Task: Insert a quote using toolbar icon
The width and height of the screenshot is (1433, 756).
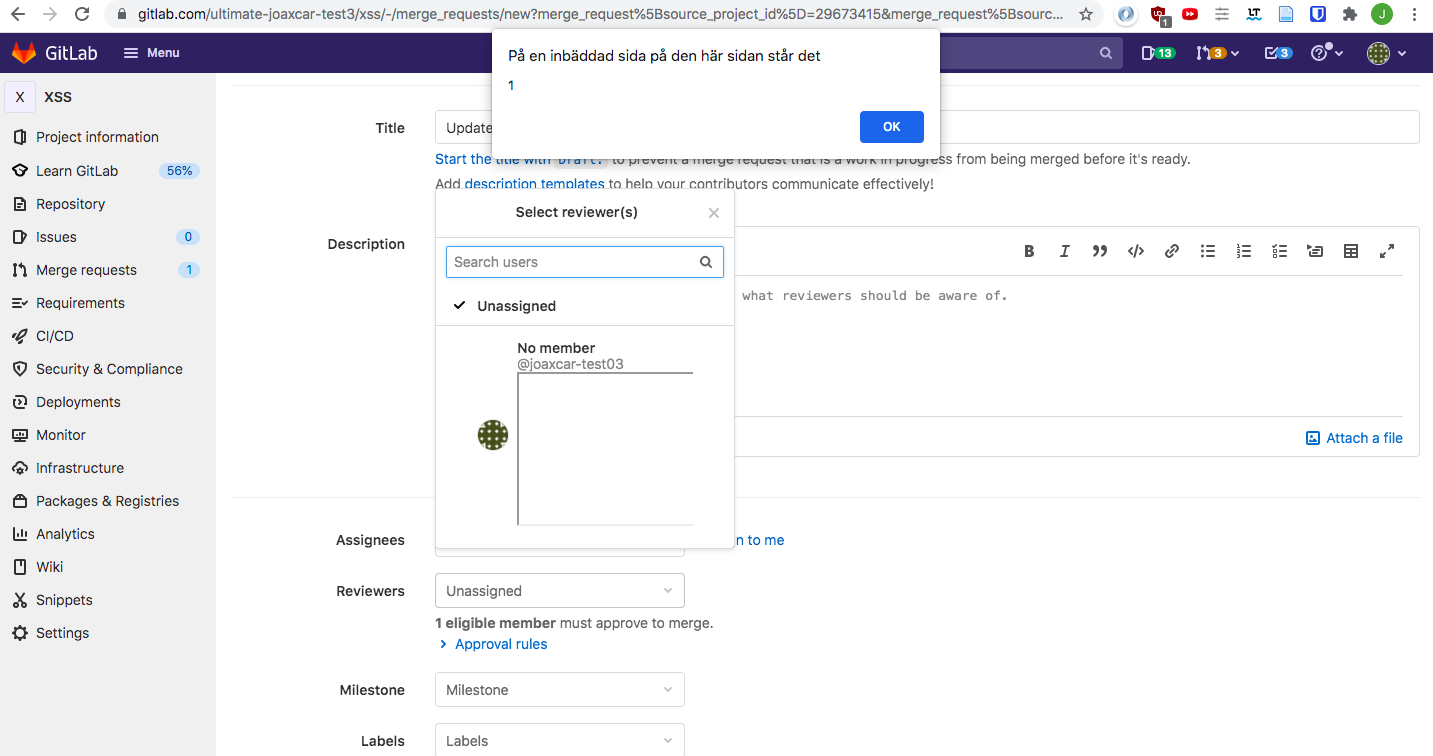Action: [1100, 251]
